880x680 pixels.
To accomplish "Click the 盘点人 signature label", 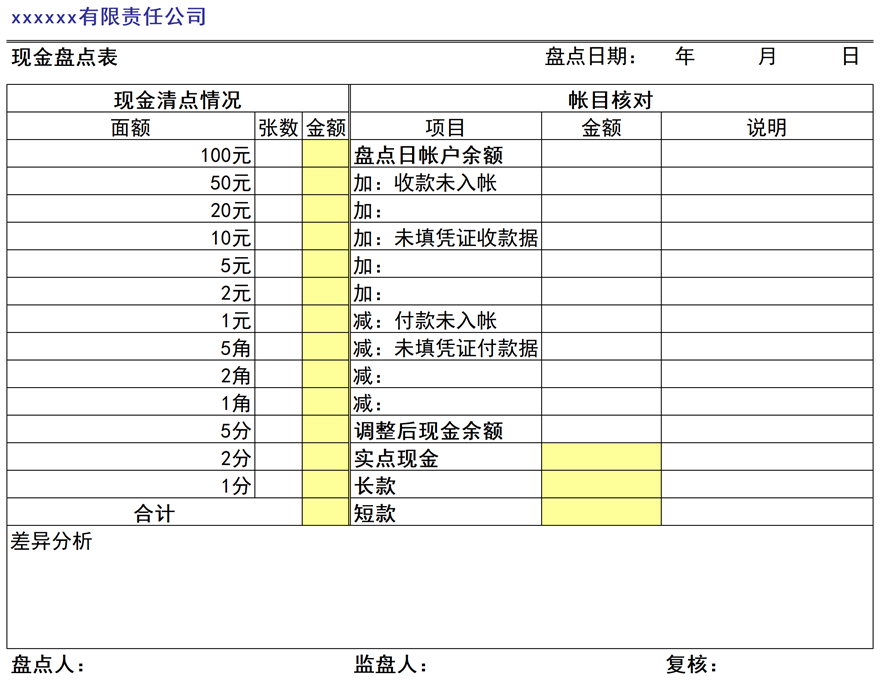I will (48, 665).
